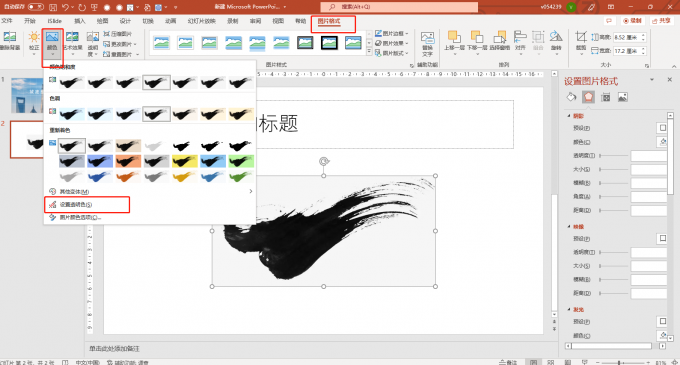
Task: Adjust the shadow 透明度 transparency slider
Action: point(614,155)
